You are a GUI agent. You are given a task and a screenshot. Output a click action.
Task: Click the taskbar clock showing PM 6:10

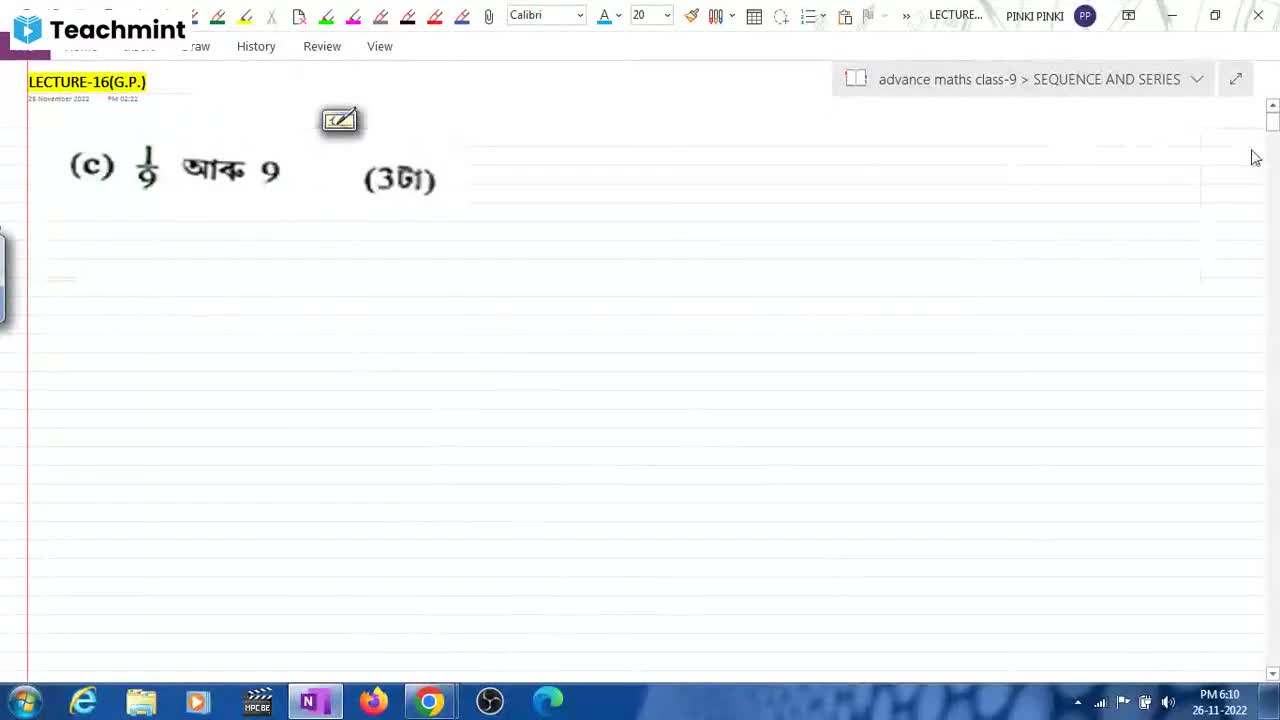pos(1219,702)
